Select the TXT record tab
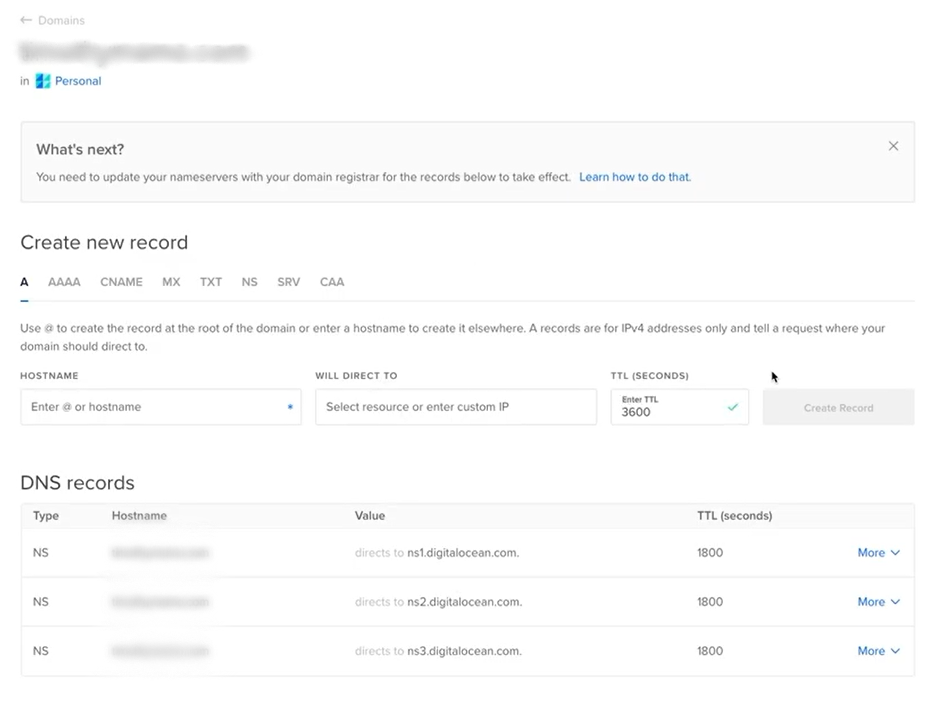This screenshot has width=949, height=714. point(210,282)
